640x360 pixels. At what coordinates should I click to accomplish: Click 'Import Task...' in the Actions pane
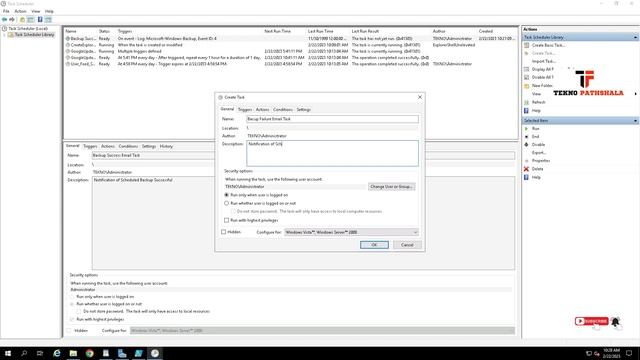tap(544, 61)
